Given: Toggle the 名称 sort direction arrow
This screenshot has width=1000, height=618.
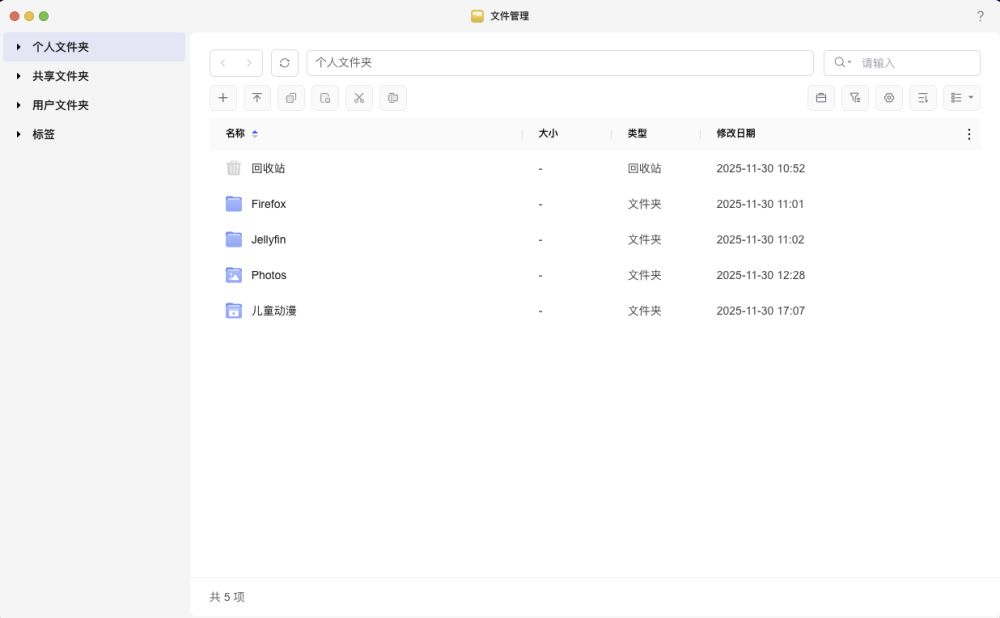Looking at the screenshot, I should [x=254, y=133].
